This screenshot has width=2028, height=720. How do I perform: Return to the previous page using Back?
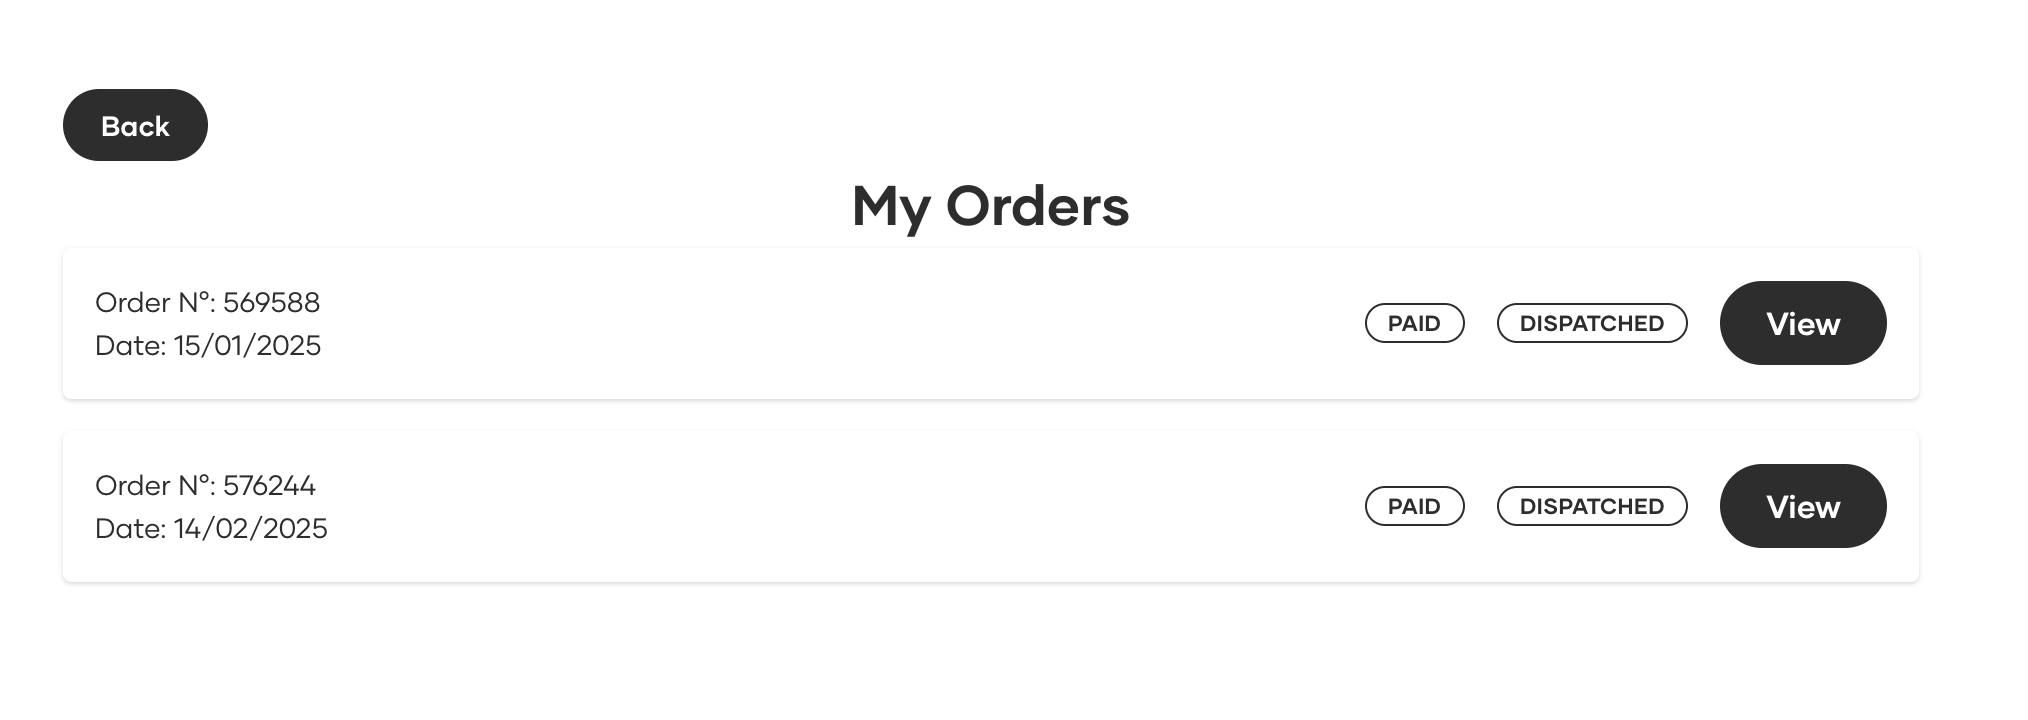[x=135, y=125]
